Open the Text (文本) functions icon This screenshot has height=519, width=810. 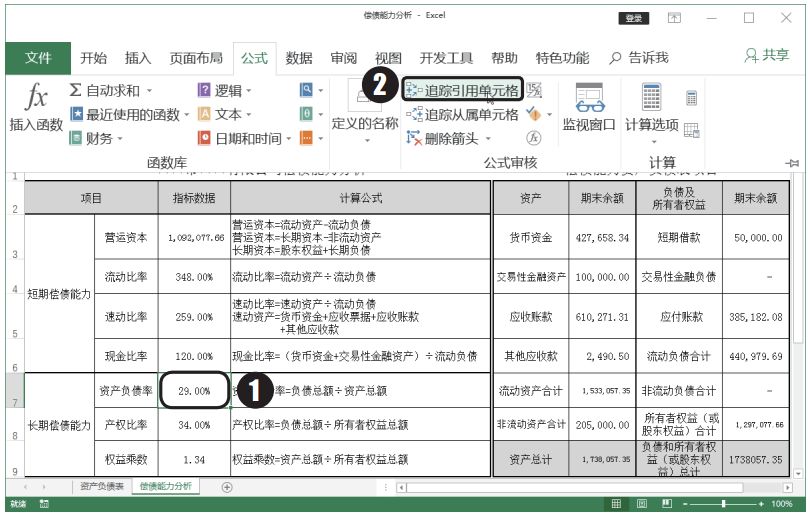pos(204,114)
